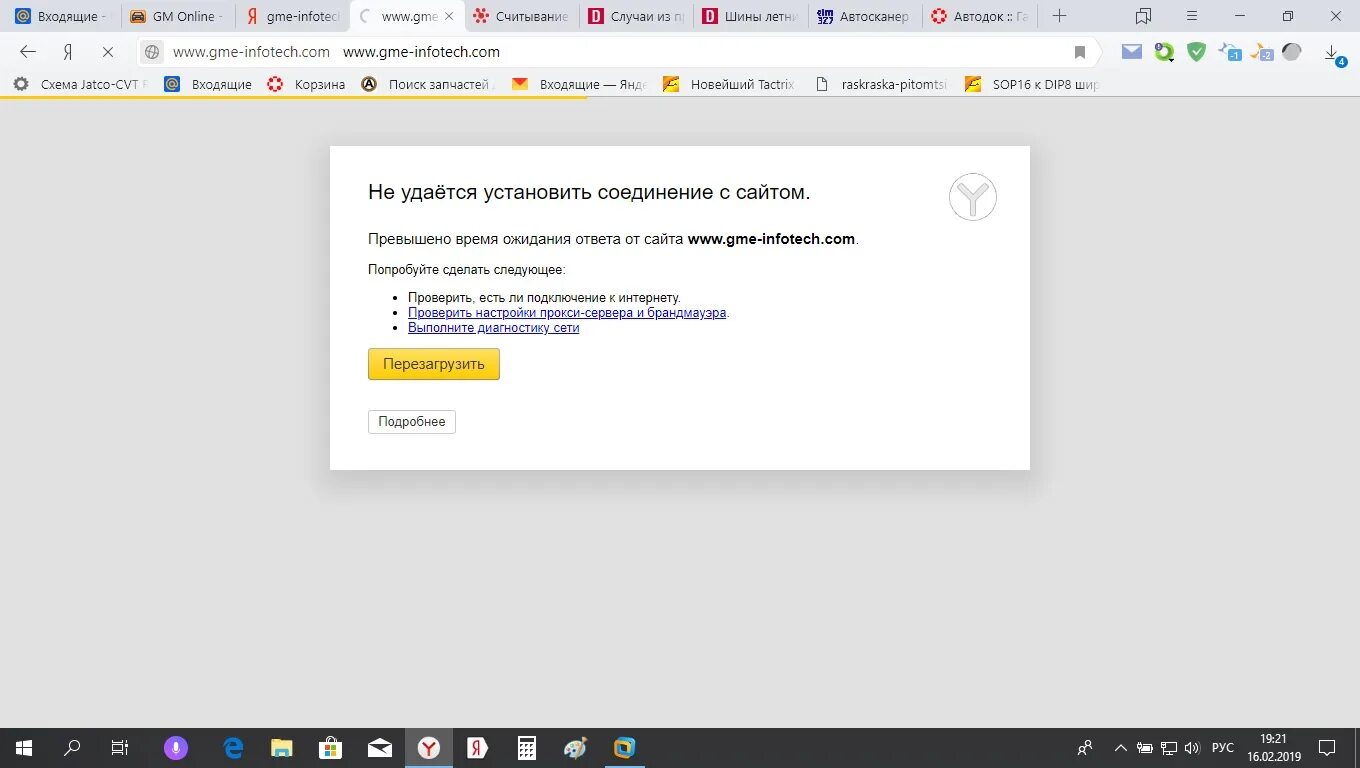Open the Mail app on taskbar
This screenshot has height=768, width=1360.
(380, 748)
